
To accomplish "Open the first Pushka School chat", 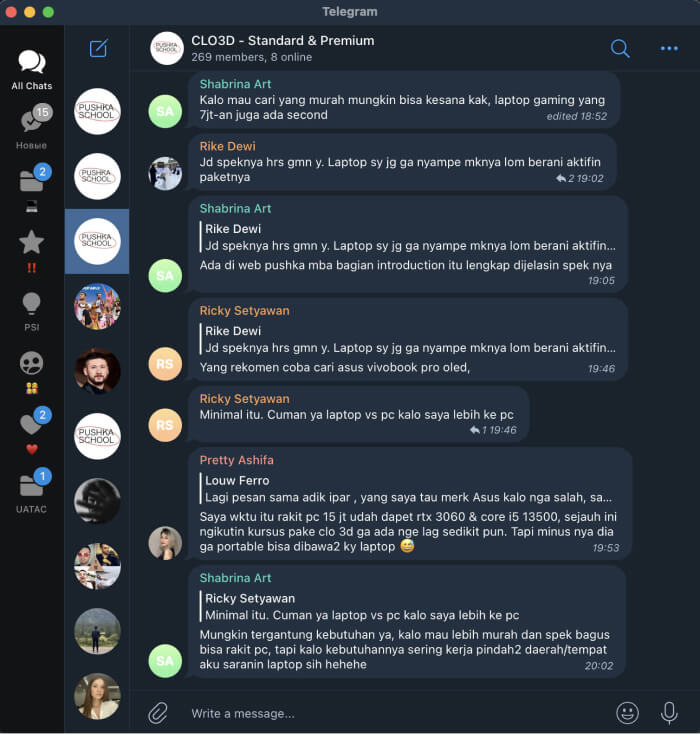I will coord(97,111).
